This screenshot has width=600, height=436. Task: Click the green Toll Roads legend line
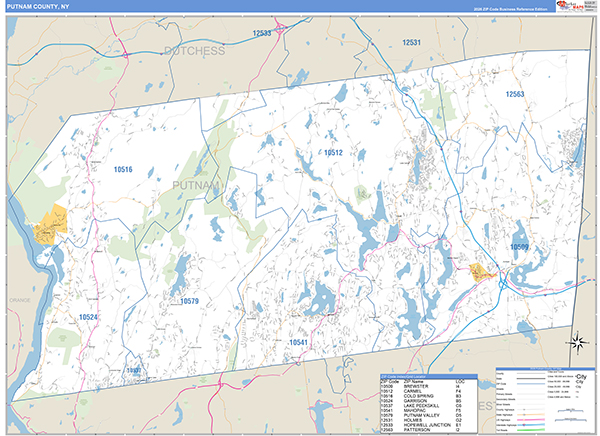pos(531,430)
